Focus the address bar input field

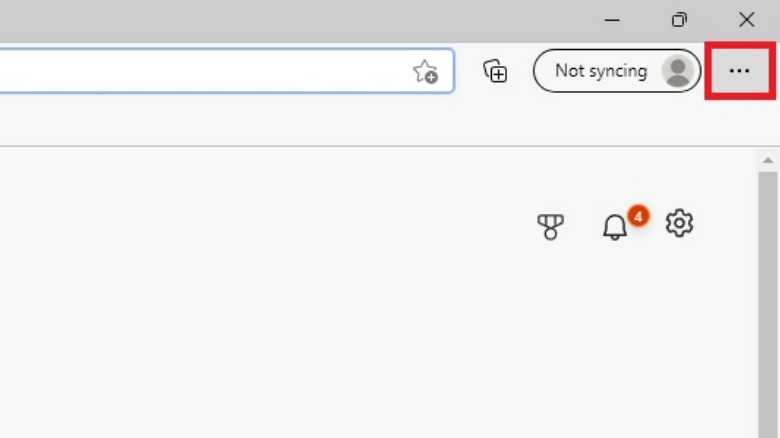[200, 72]
